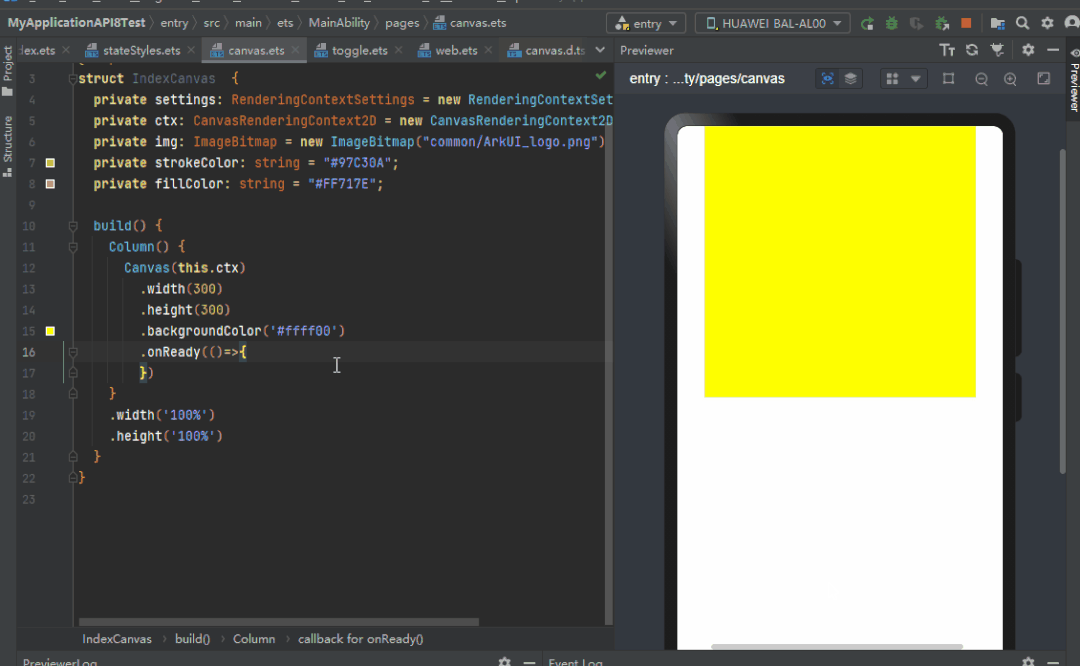Open IDE settings gear in main toolbar

point(1048,23)
